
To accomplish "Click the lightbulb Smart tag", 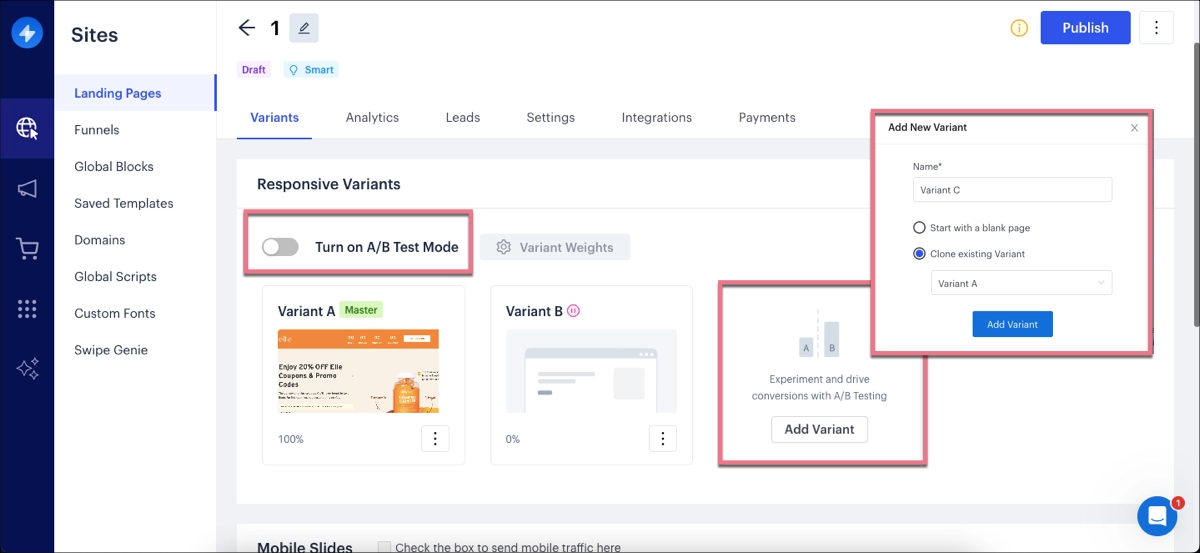I will pos(310,70).
